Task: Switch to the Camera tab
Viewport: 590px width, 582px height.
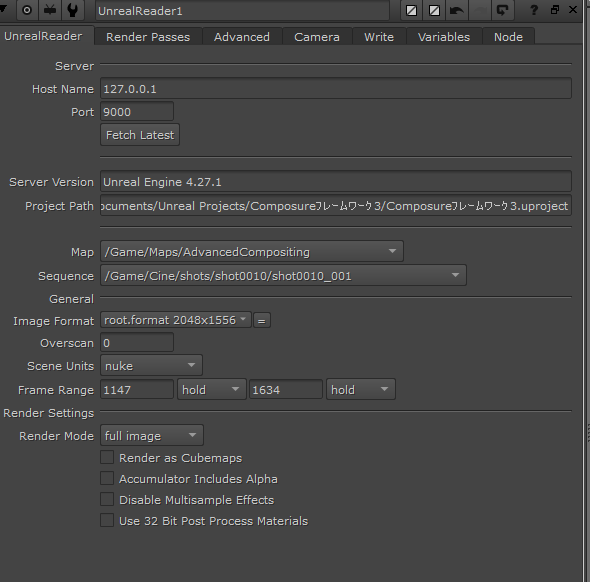Action: coord(317,37)
